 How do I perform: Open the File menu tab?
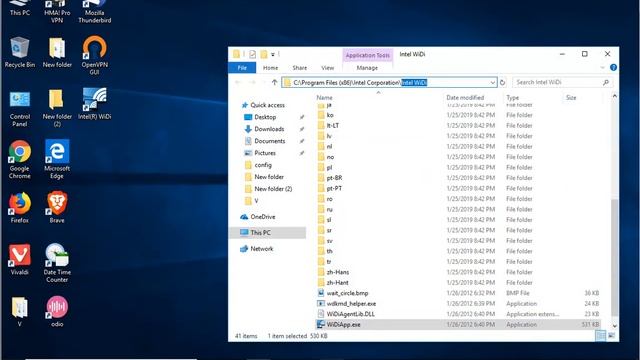(242, 68)
